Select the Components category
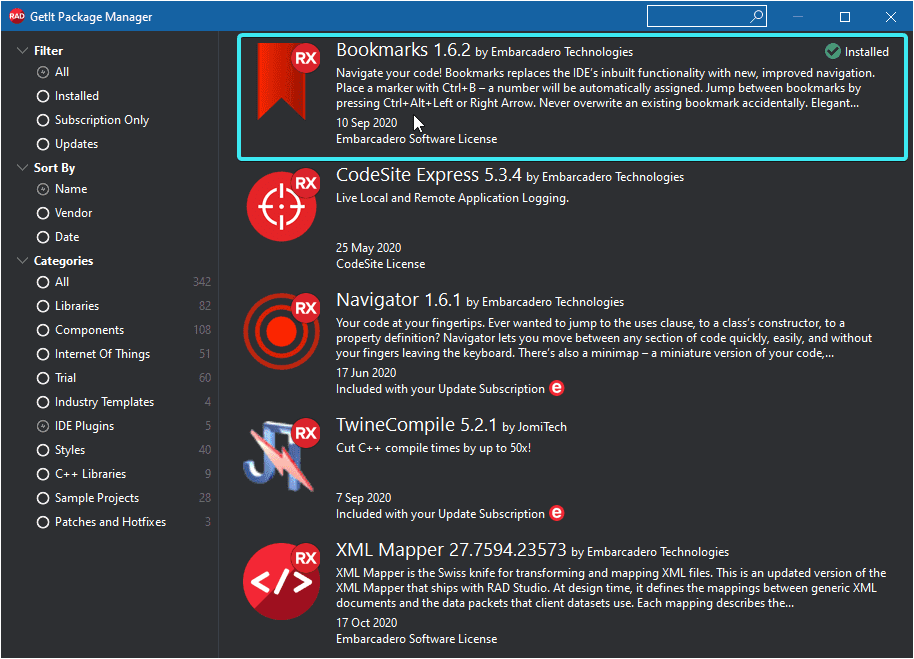The height and width of the screenshot is (659, 914). (x=80, y=330)
